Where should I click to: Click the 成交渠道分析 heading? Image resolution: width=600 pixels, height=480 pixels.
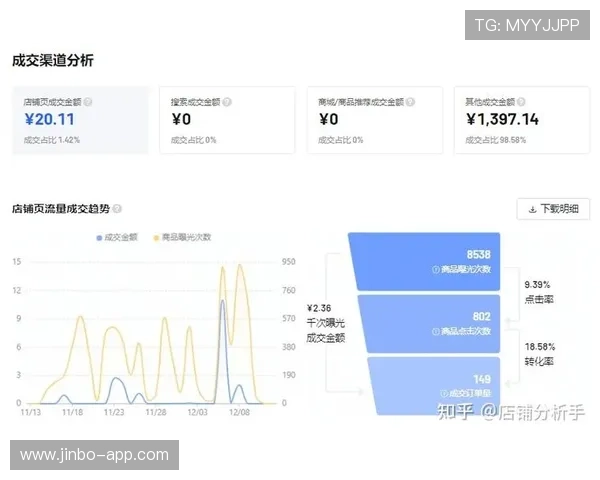(53, 60)
